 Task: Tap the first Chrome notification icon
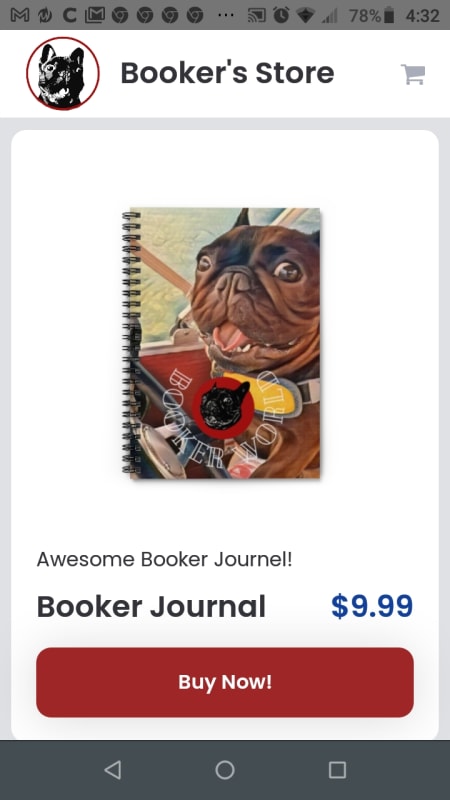click(x=120, y=15)
